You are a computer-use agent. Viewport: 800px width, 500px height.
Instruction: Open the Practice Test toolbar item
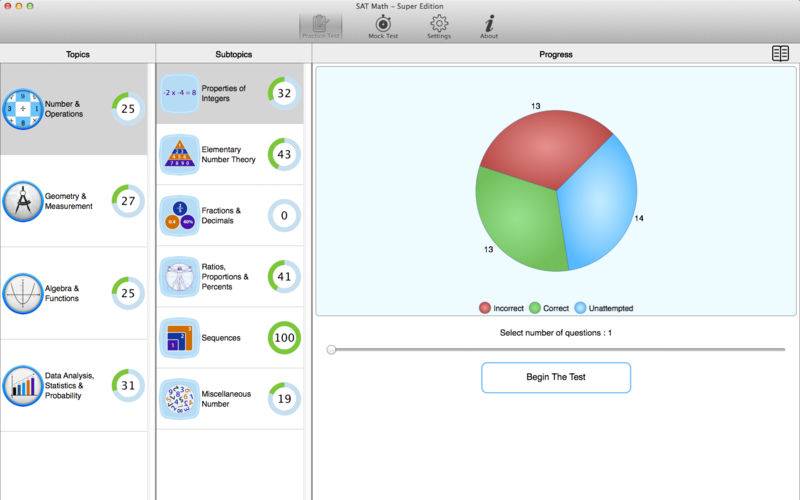pos(320,27)
